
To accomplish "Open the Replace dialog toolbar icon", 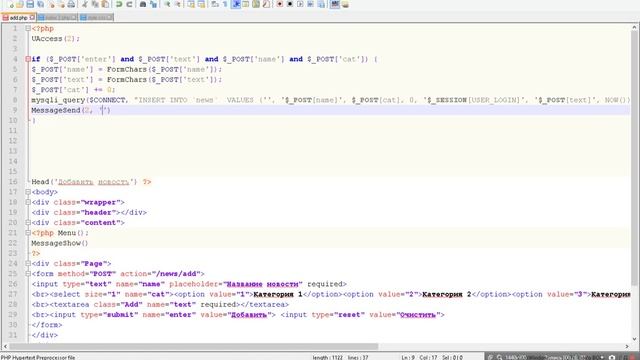I will [154, 4].
